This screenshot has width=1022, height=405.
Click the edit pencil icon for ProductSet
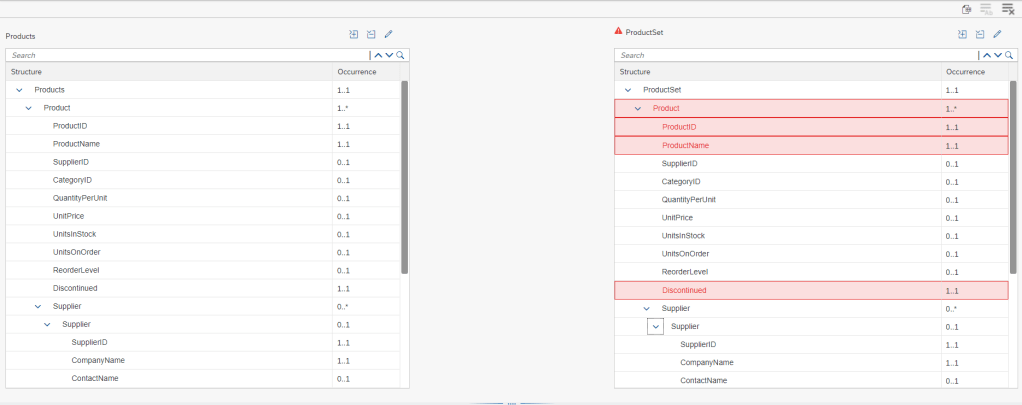click(x=997, y=34)
